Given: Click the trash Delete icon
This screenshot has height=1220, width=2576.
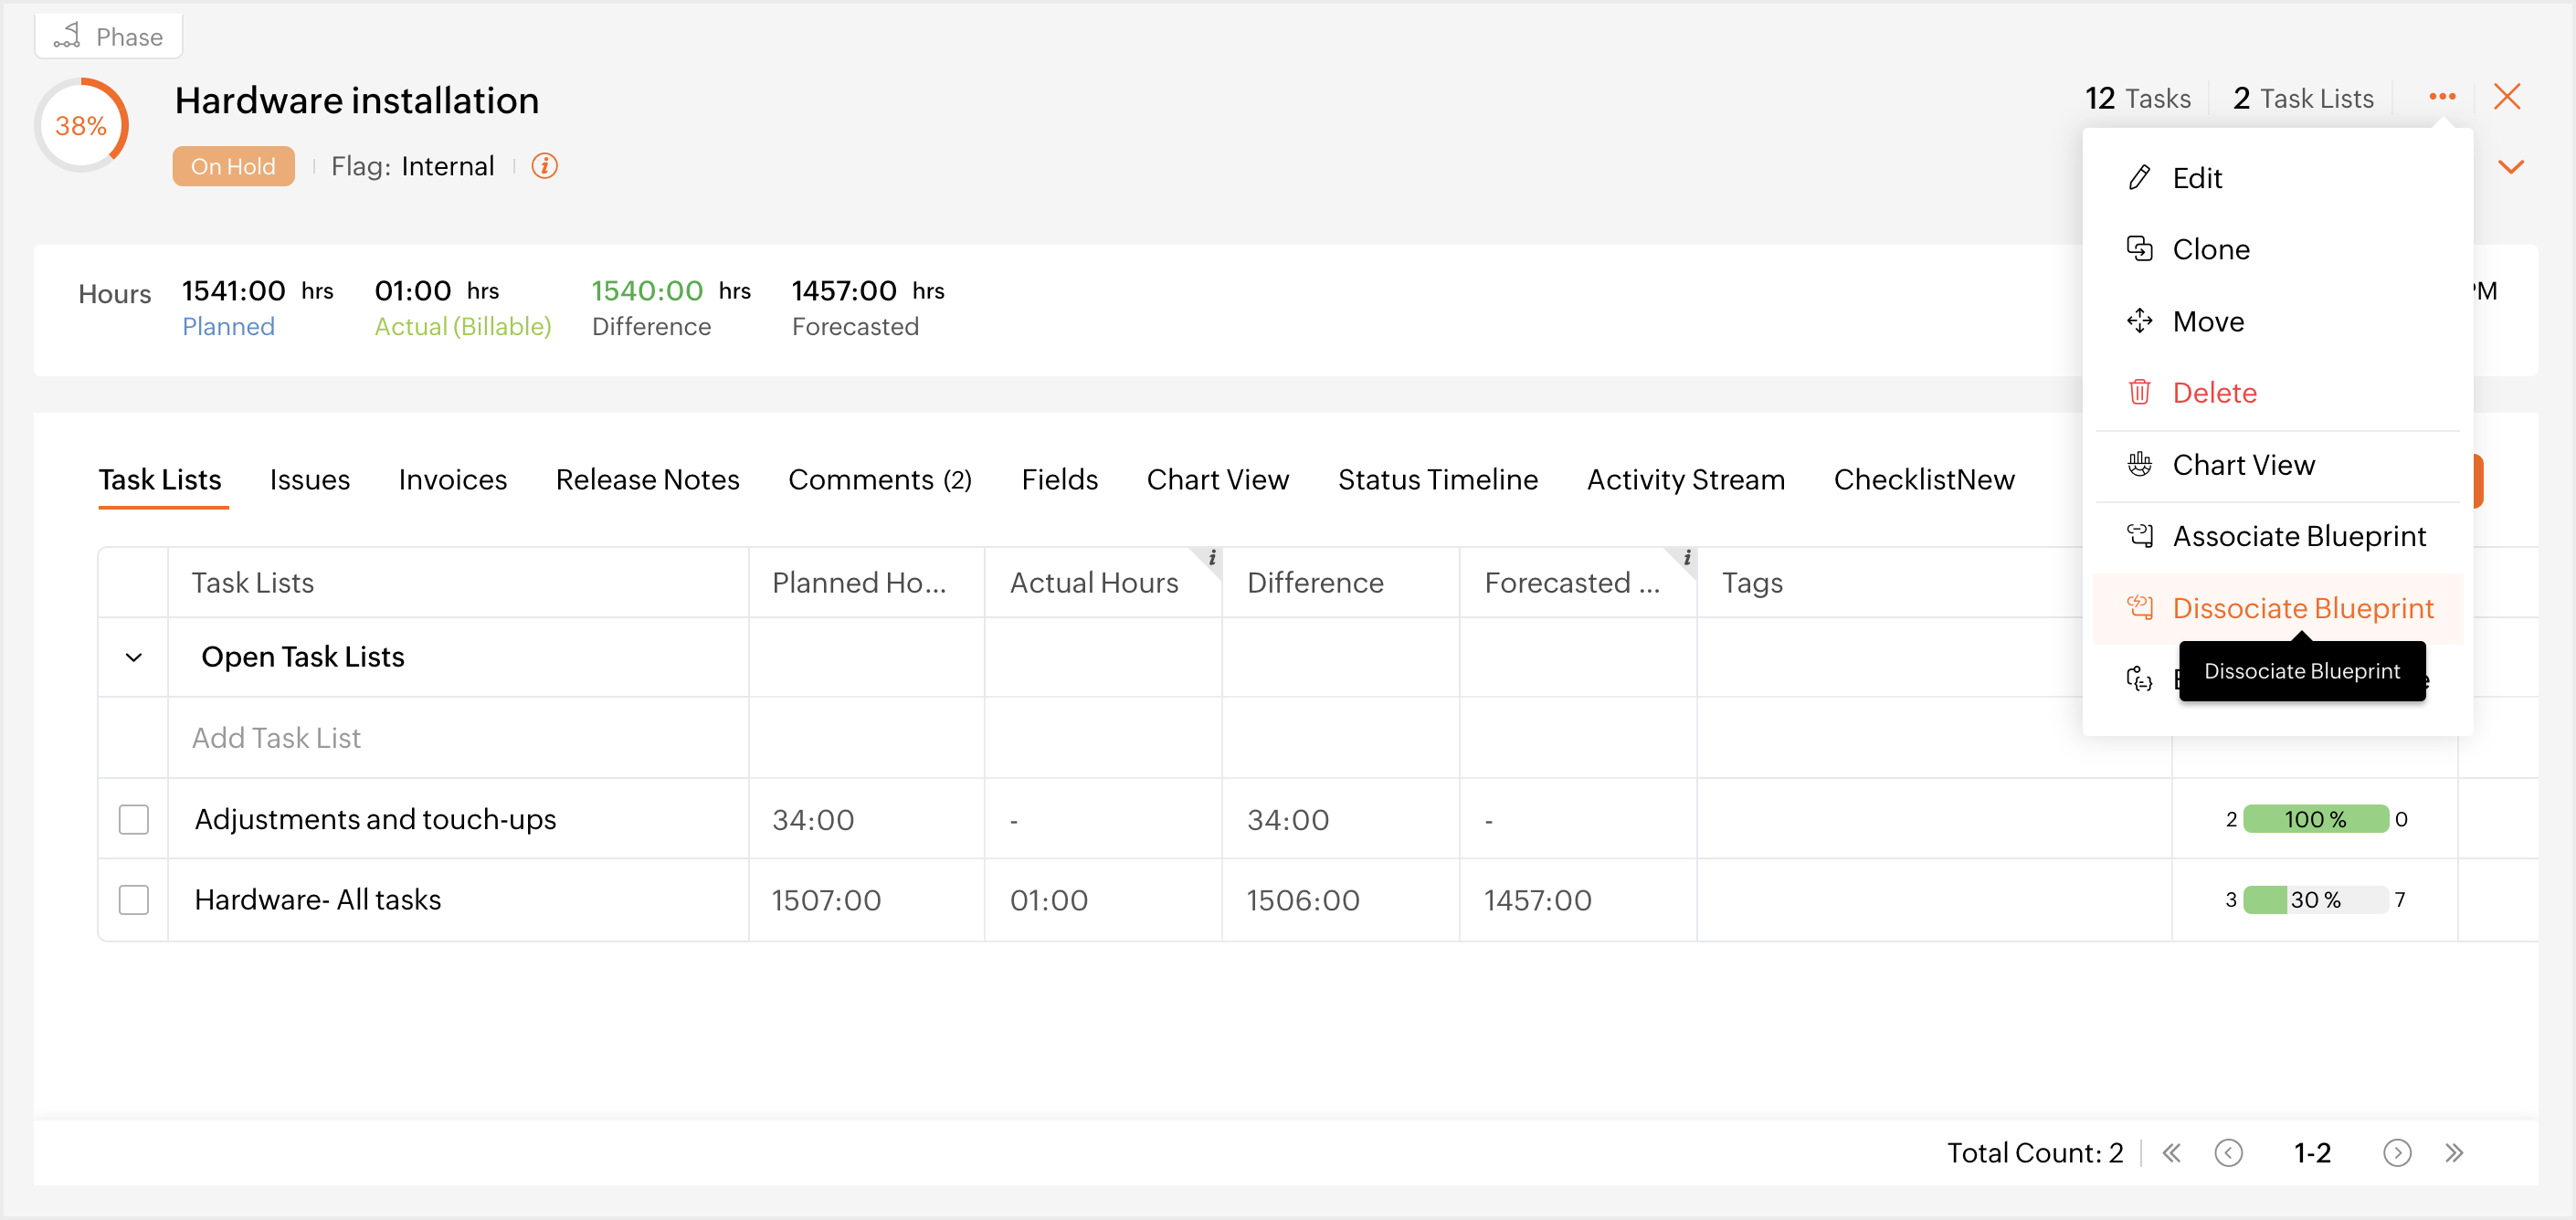Looking at the screenshot, I should pos(2139,393).
